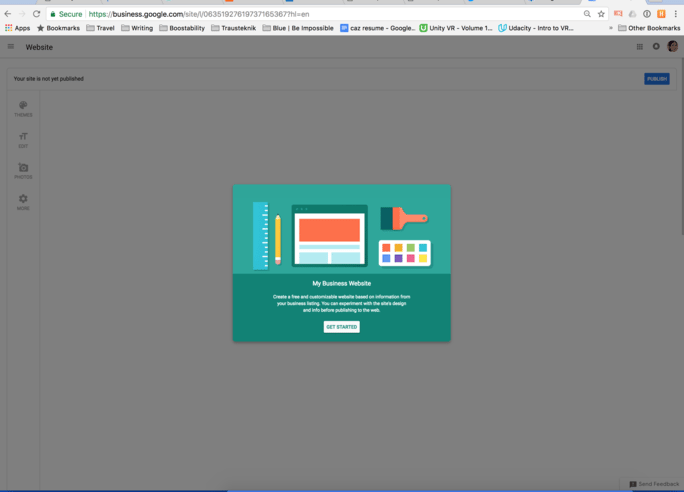Open Chrome's three-dot menu

pos(675,14)
